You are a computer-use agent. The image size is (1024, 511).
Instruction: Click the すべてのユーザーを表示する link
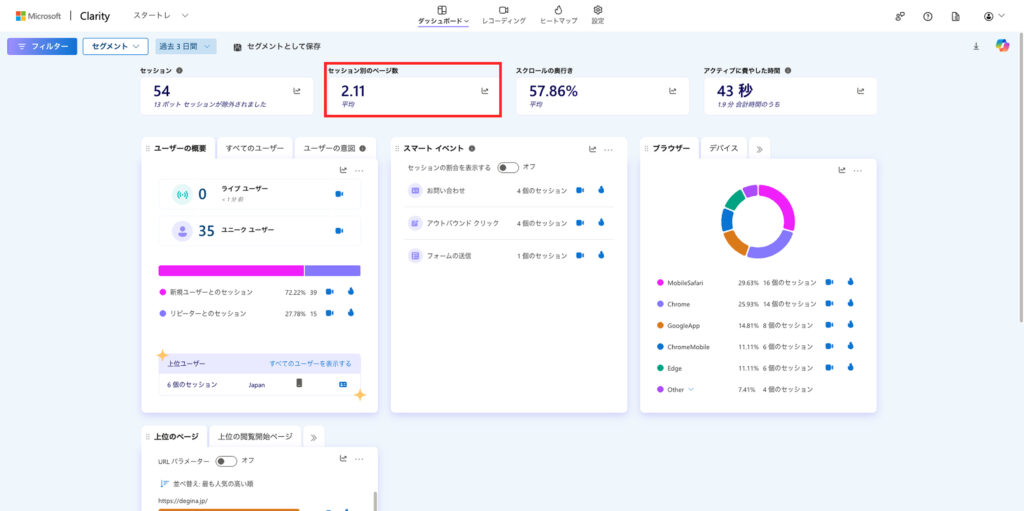[310, 363]
